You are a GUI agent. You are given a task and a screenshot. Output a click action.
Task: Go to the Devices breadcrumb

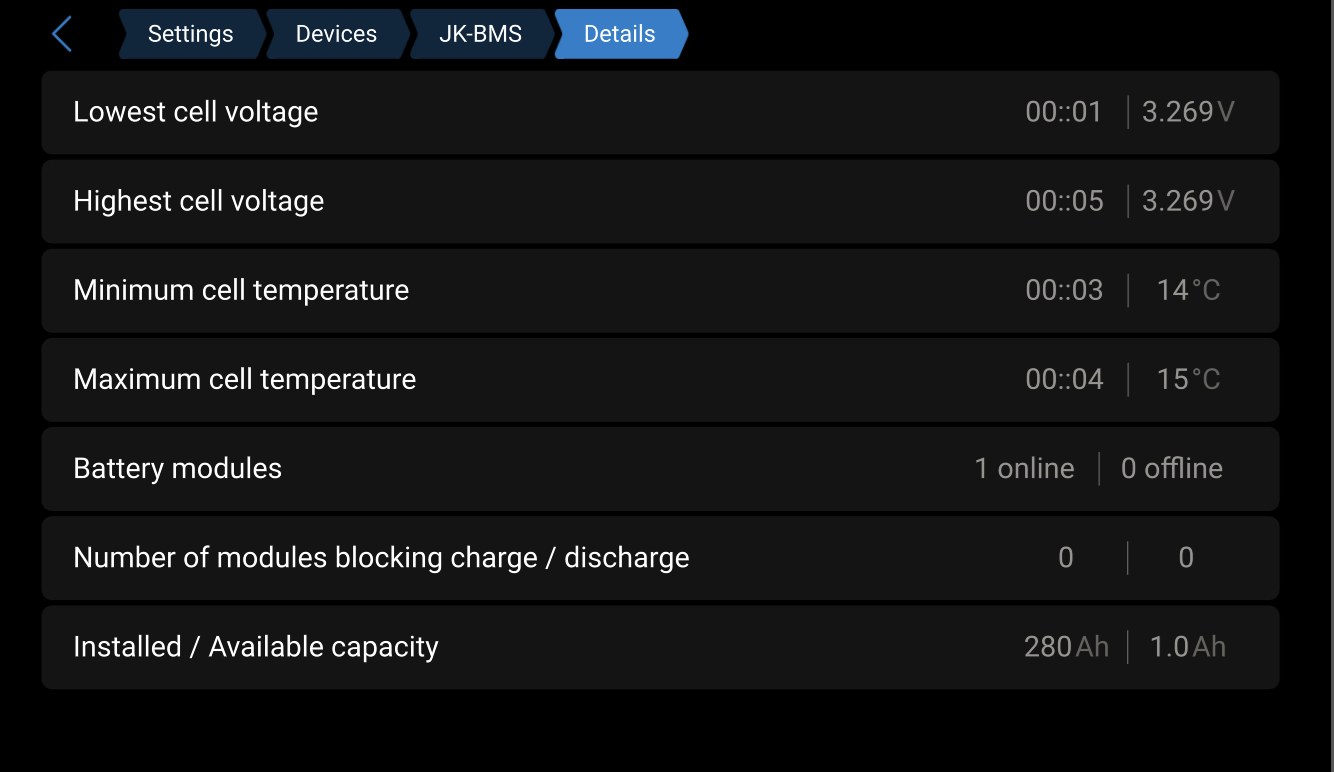tap(336, 34)
